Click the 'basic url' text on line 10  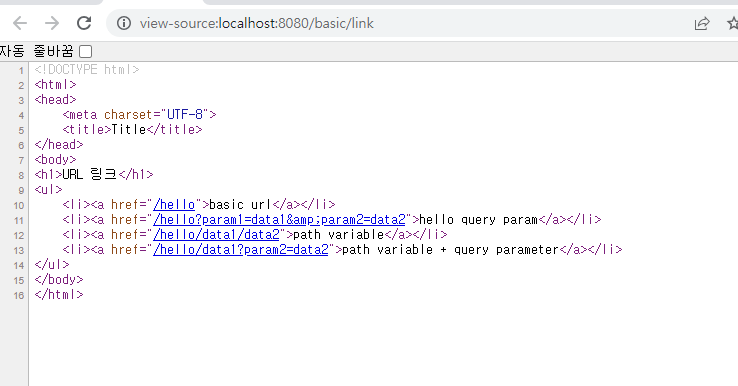[240, 205]
